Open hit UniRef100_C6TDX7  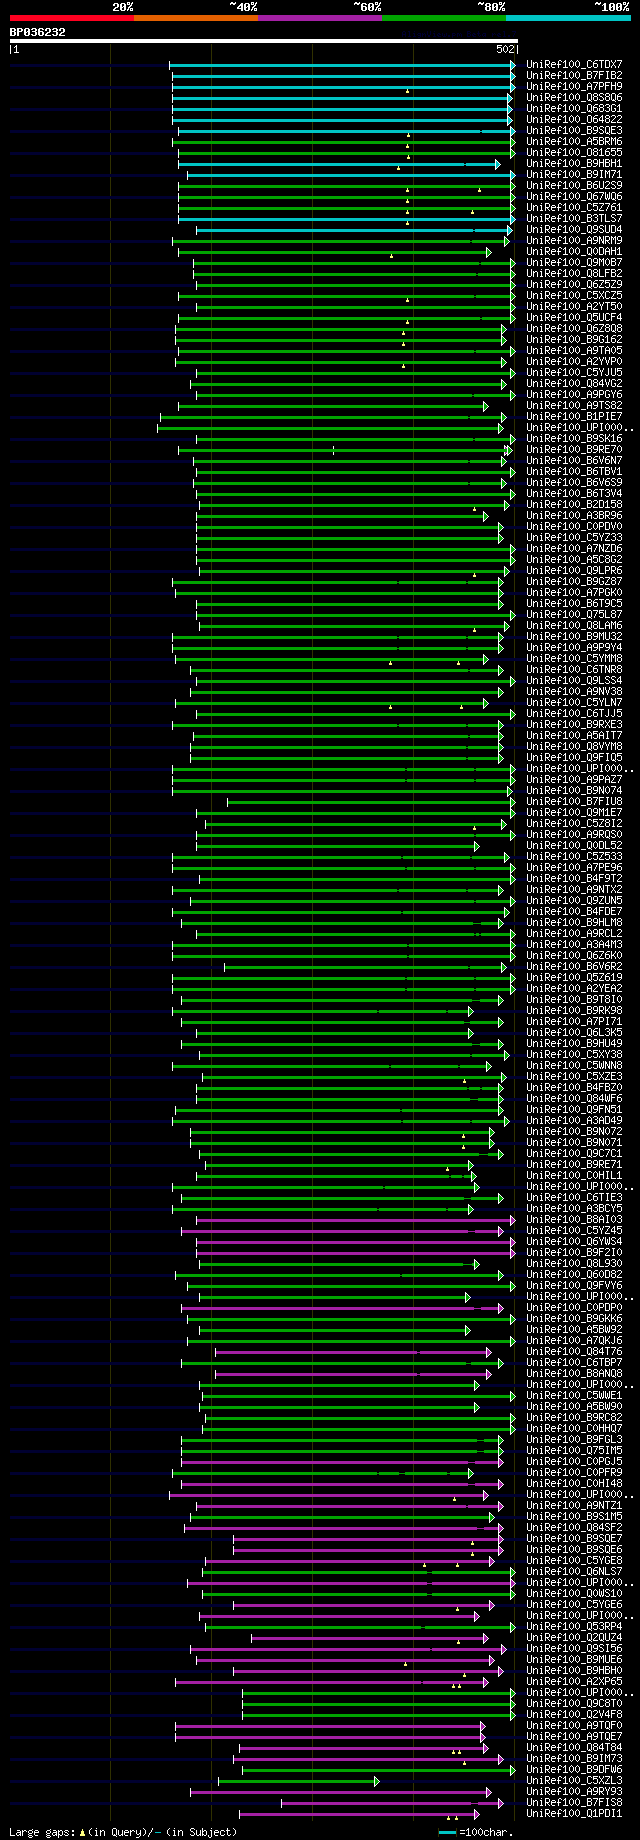[574, 64]
